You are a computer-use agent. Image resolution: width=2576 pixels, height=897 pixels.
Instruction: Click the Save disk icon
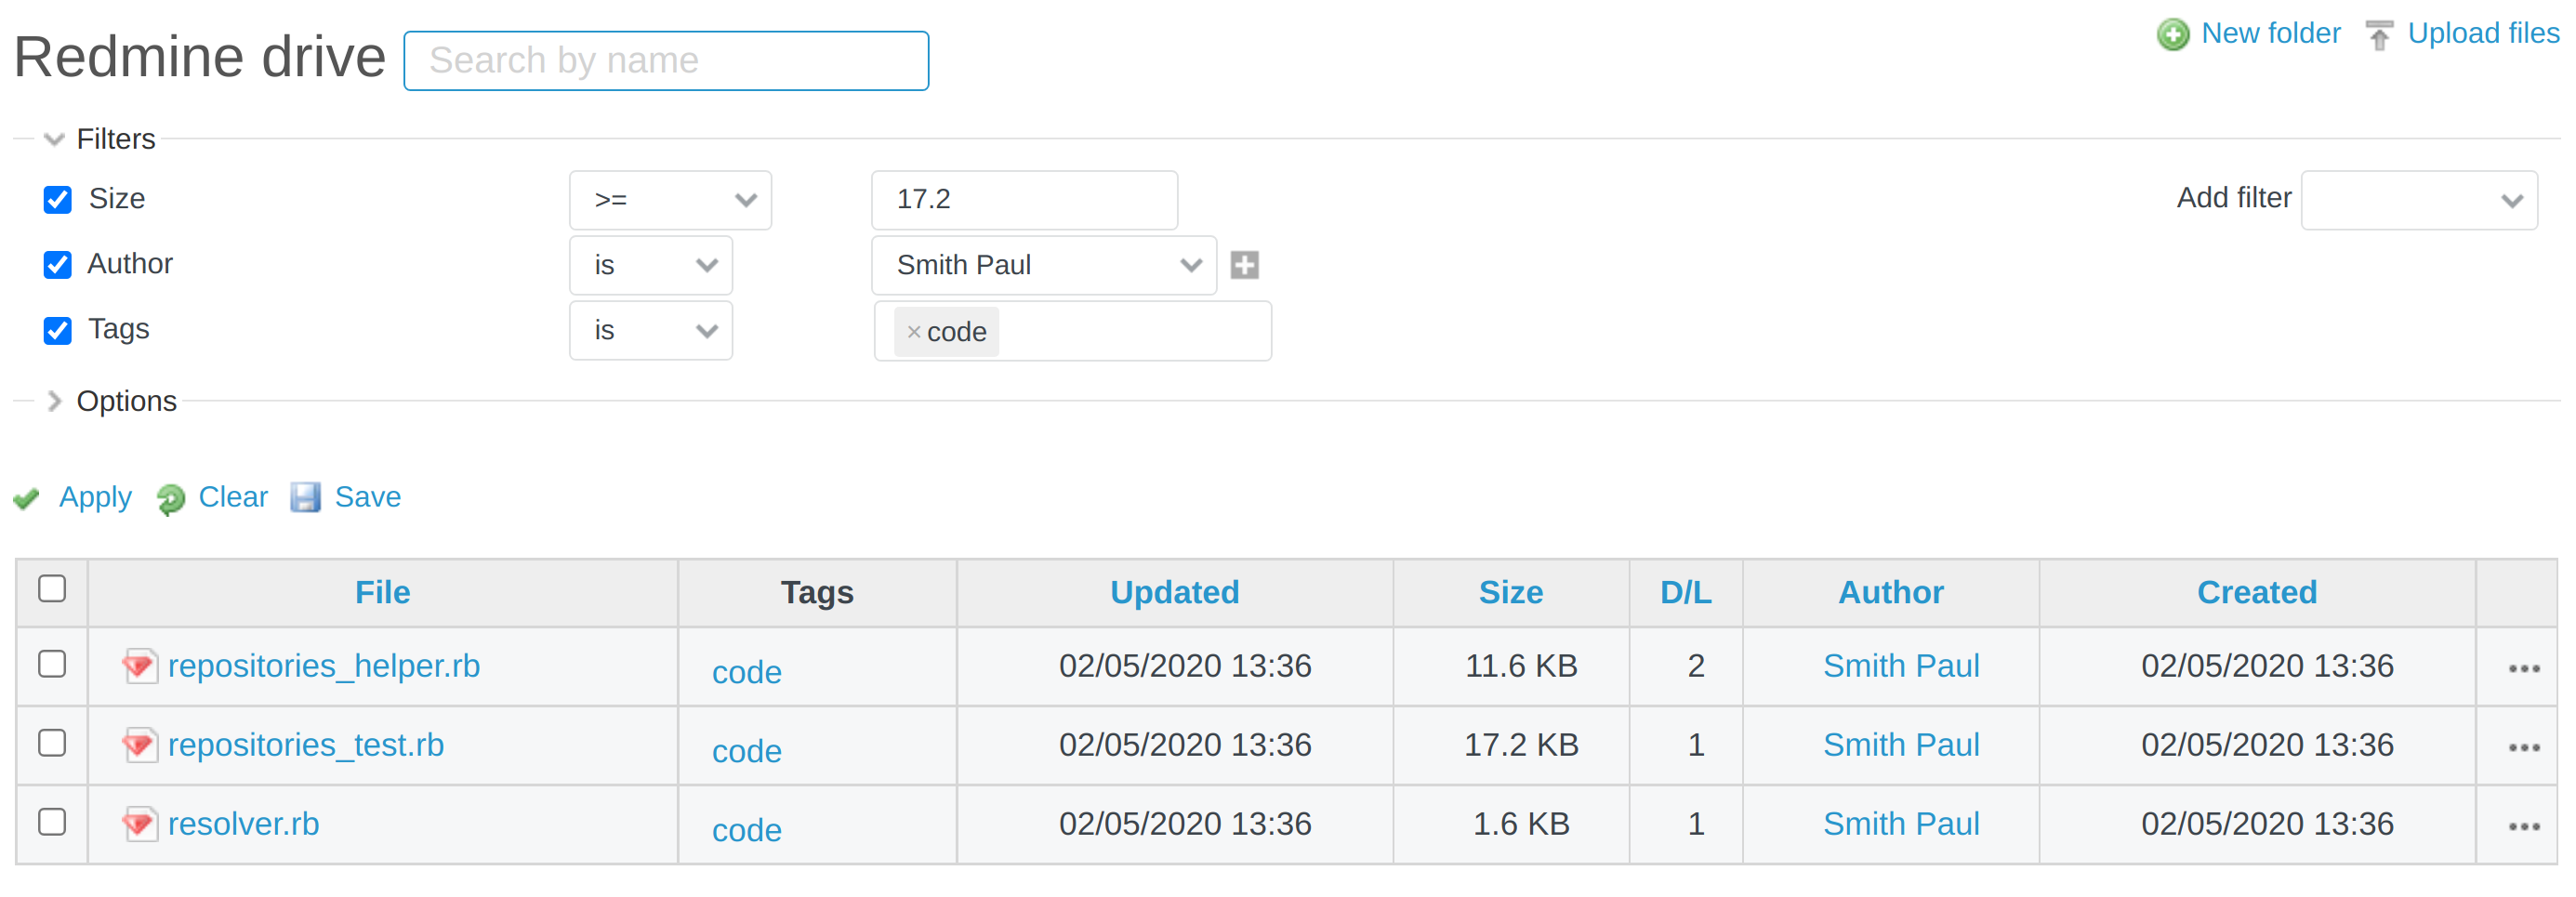[306, 497]
